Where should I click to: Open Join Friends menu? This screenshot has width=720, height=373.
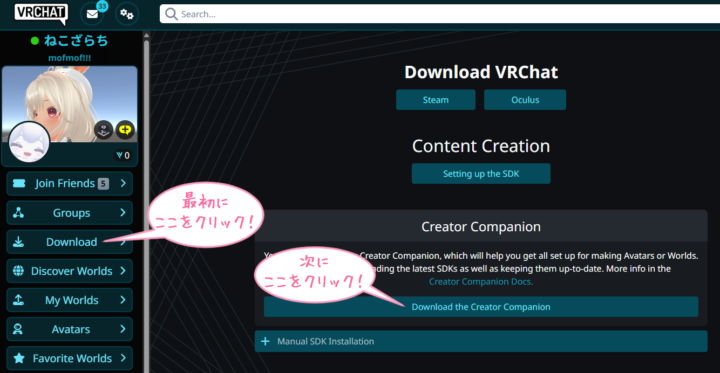pyautogui.click(x=69, y=184)
